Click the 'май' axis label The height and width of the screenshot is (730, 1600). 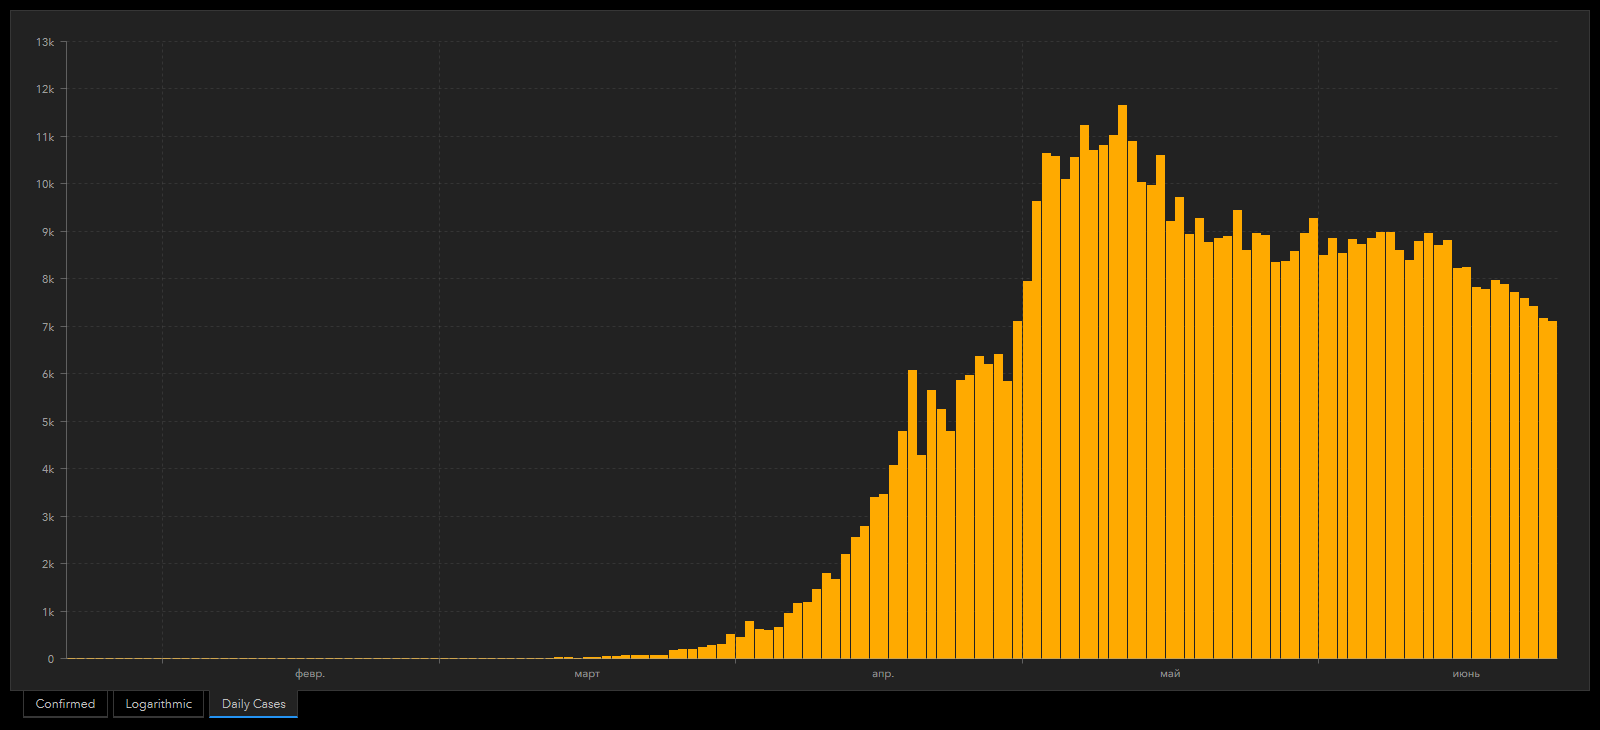[x=1170, y=674]
